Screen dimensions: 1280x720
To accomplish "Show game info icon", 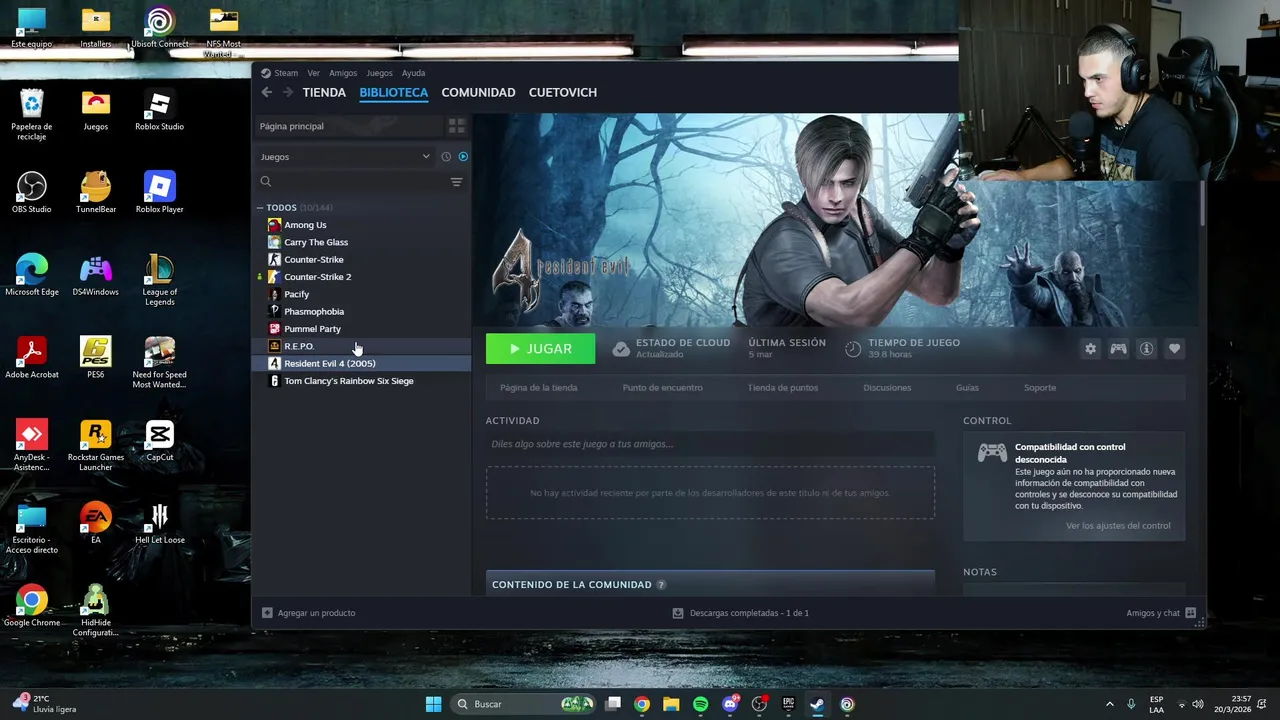I will [x=1146, y=348].
